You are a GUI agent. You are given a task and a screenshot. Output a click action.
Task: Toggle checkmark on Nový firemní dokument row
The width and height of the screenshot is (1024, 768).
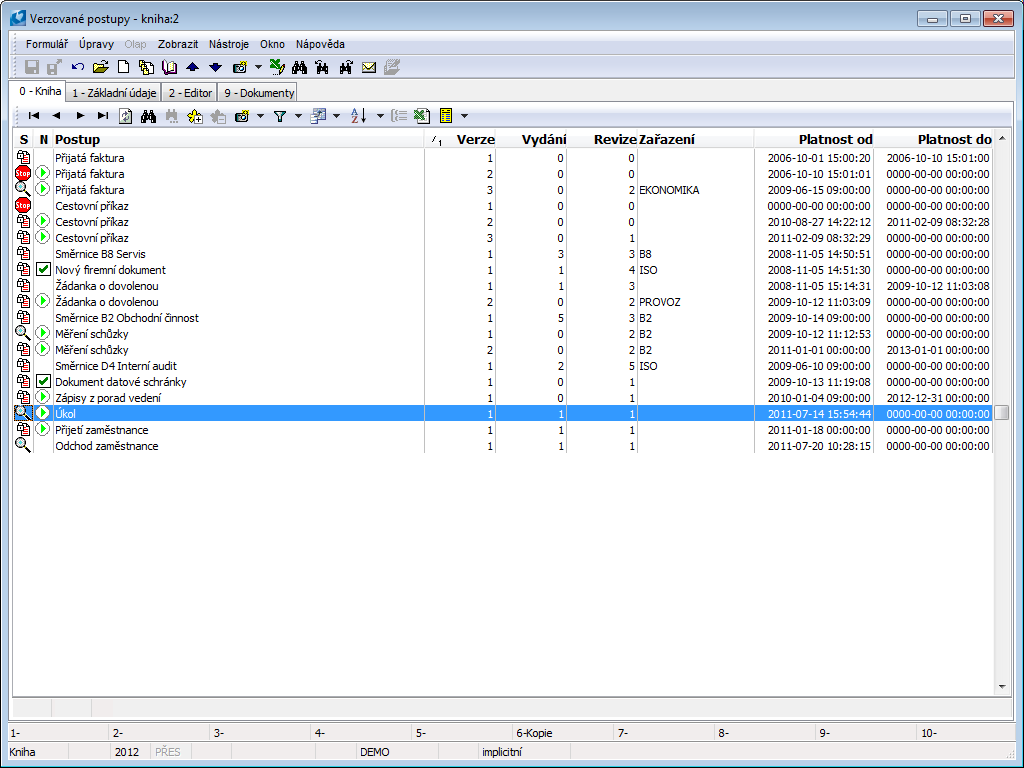43,270
